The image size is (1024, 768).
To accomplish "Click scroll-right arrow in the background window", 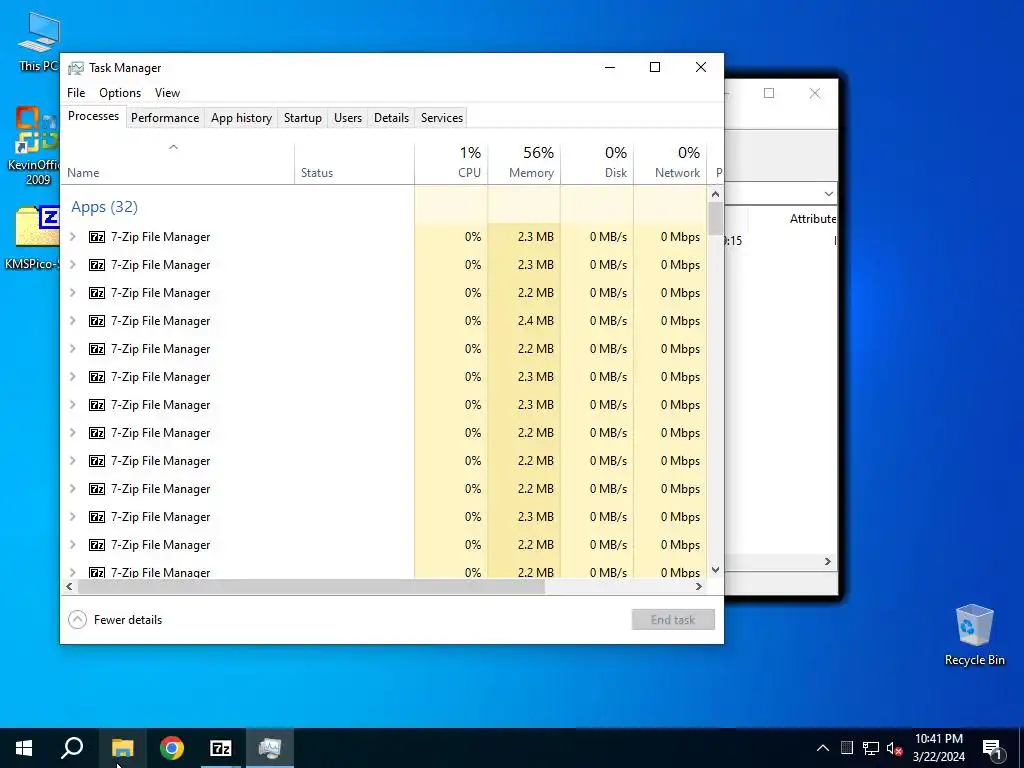I will [x=827, y=562].
